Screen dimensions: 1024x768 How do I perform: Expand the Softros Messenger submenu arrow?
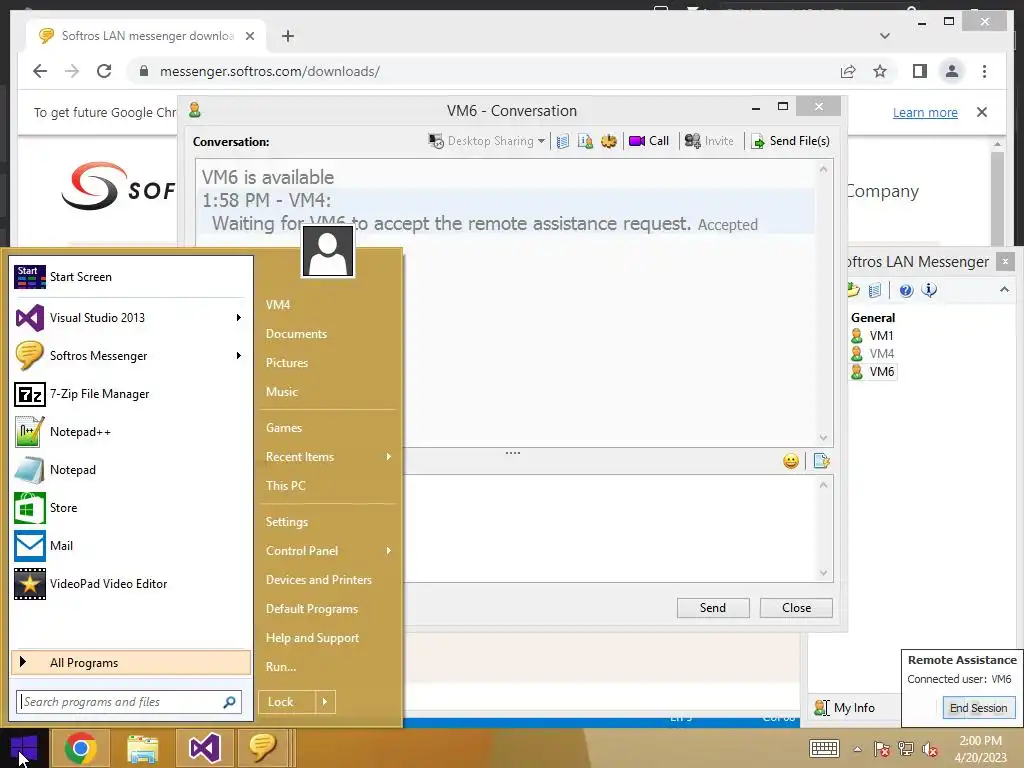238,356
